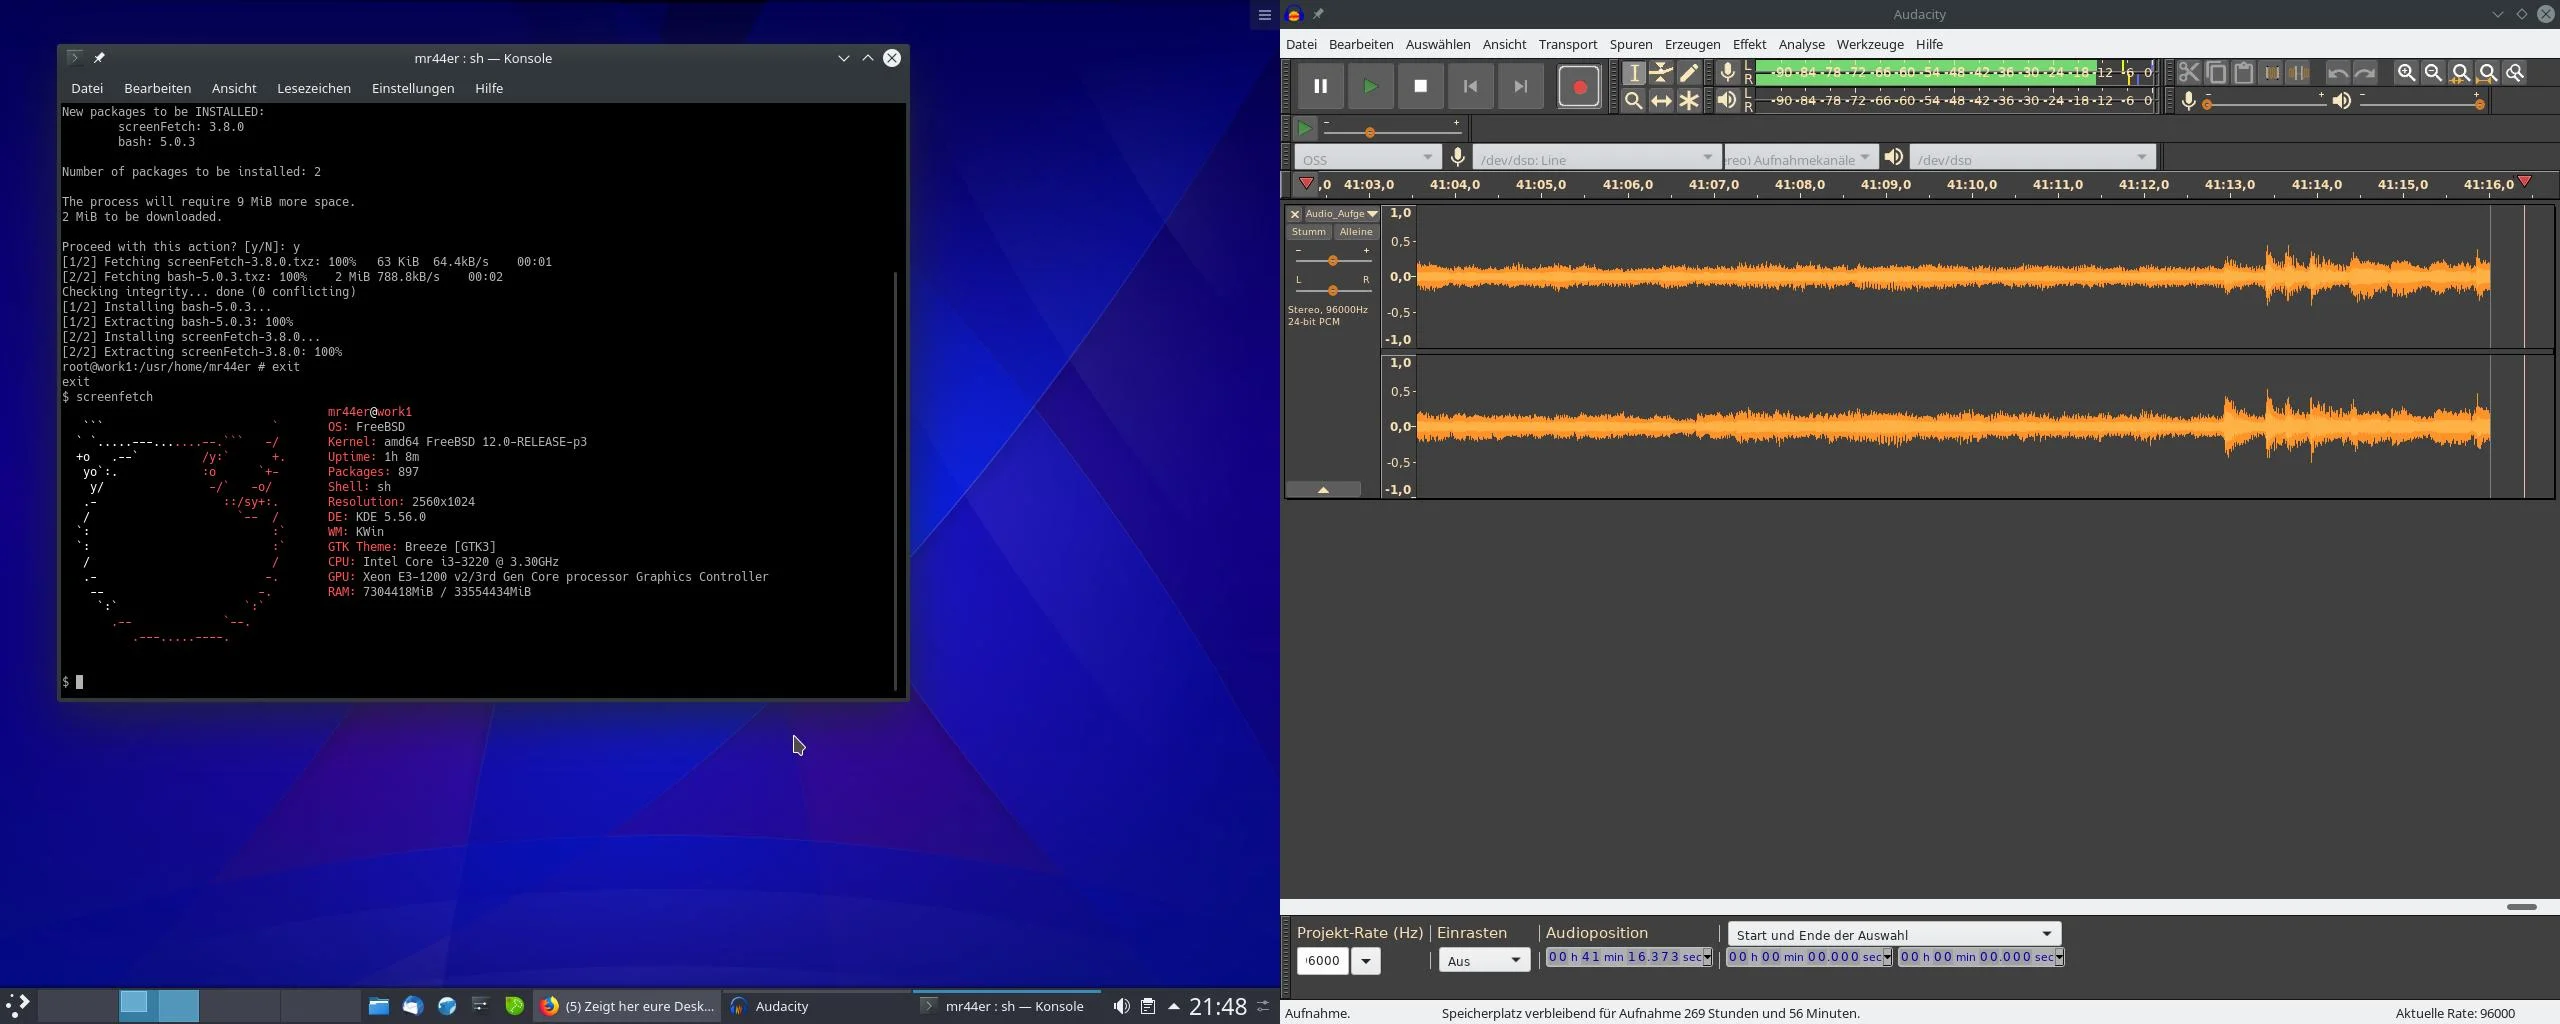Click the Trim audio icon
This screenshot has width=2560, height=1024.
point(2272,73)
